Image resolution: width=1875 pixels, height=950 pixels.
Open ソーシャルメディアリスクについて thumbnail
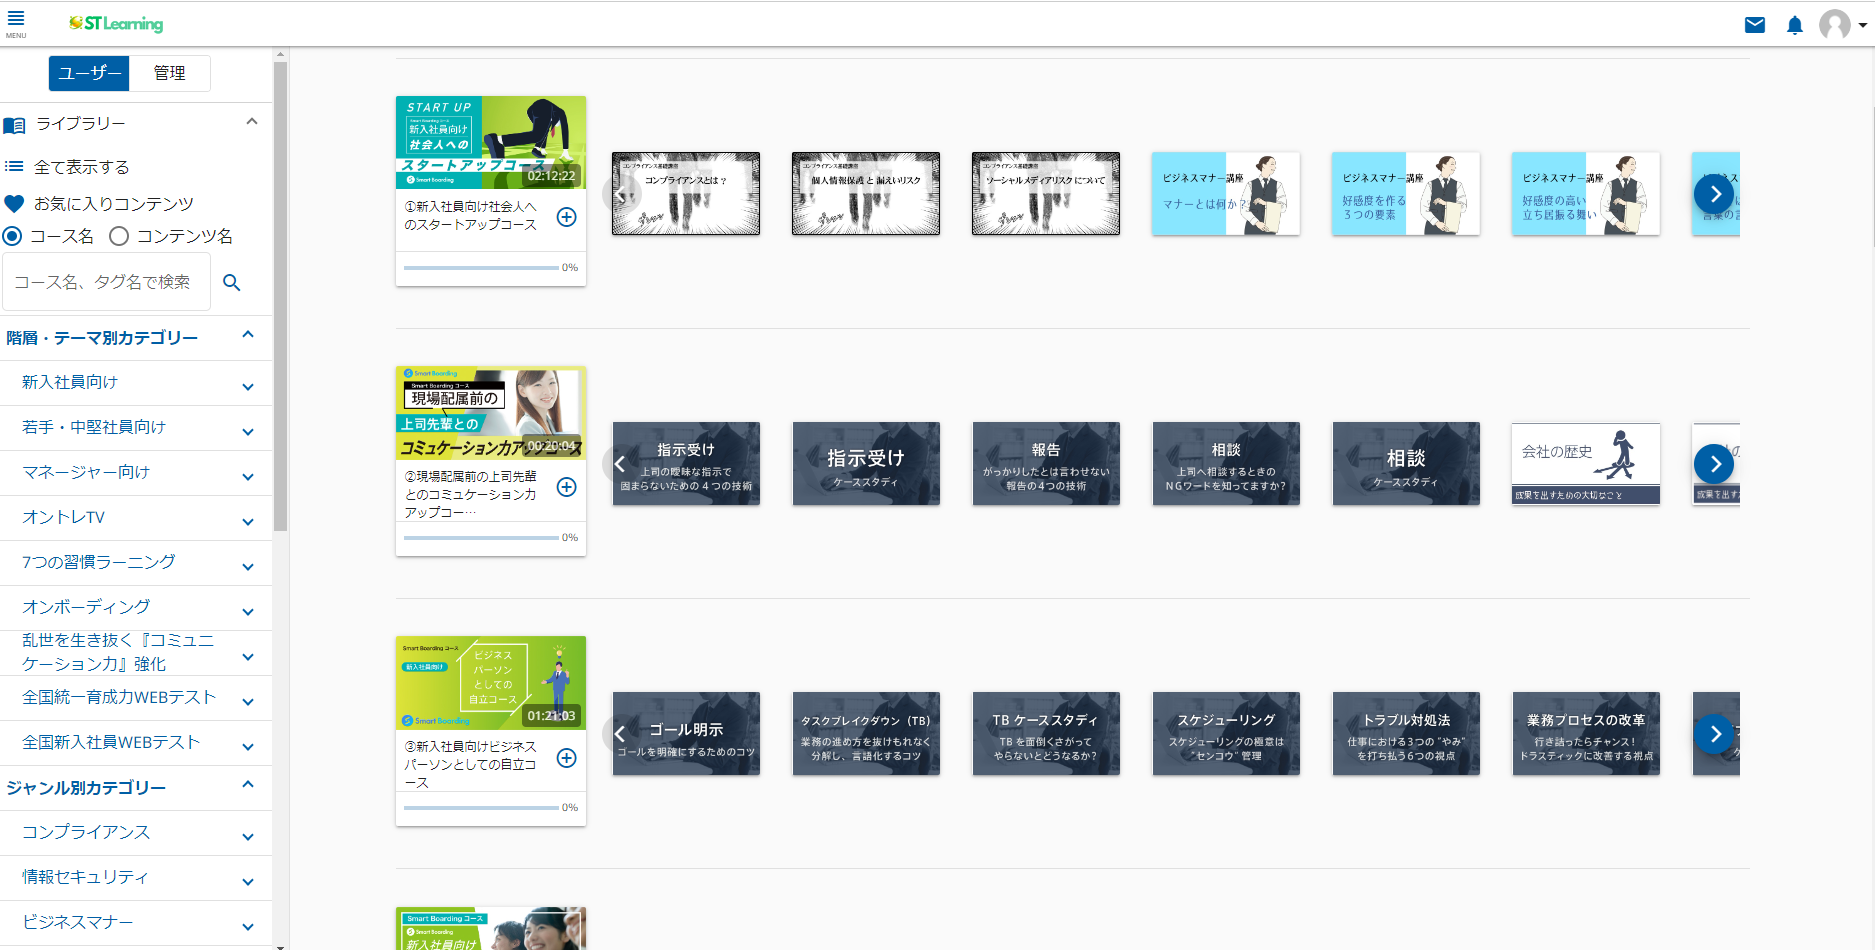click(x=1046, y=194)
